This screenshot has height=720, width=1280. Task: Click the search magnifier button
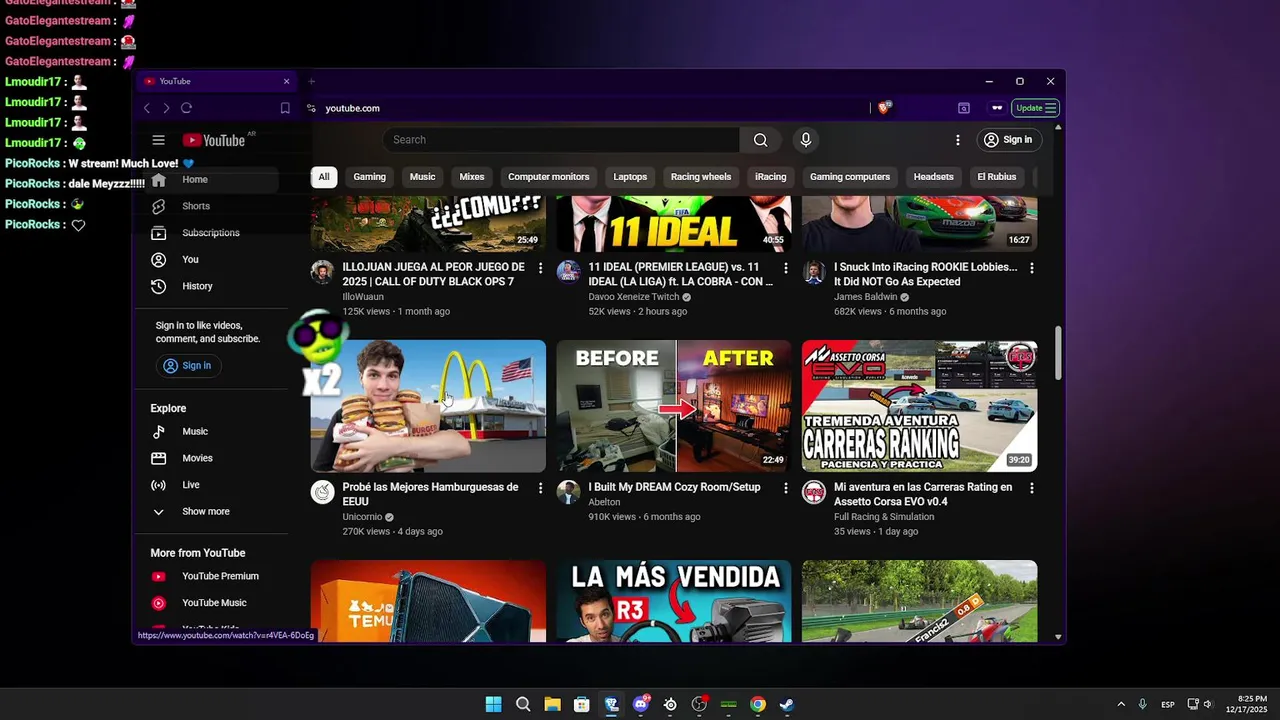coord(761,140)
